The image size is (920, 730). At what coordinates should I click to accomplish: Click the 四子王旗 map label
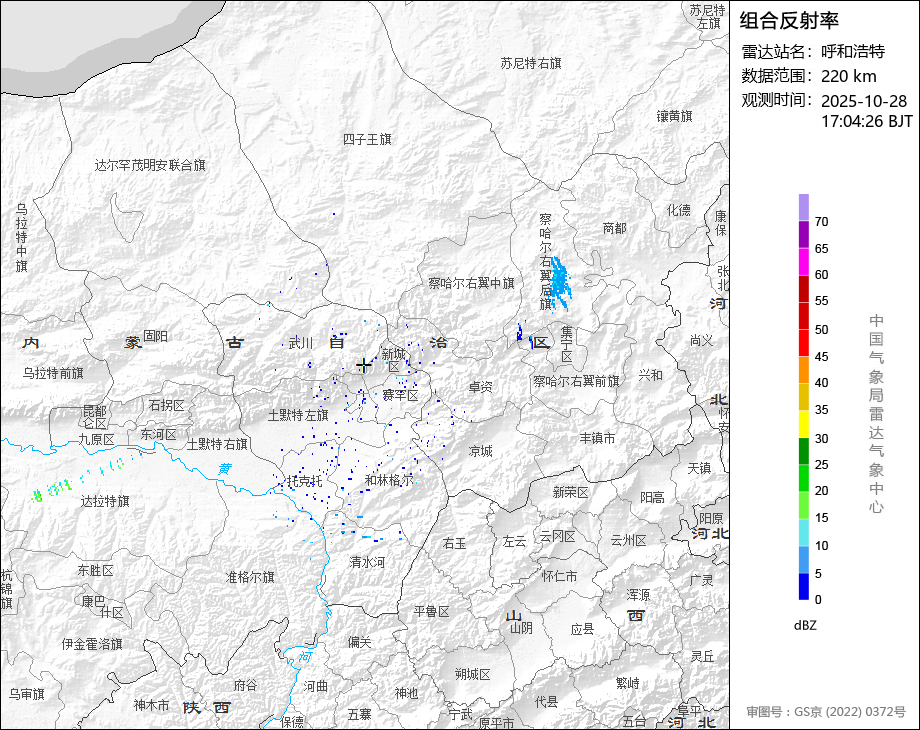pos(367,139)
